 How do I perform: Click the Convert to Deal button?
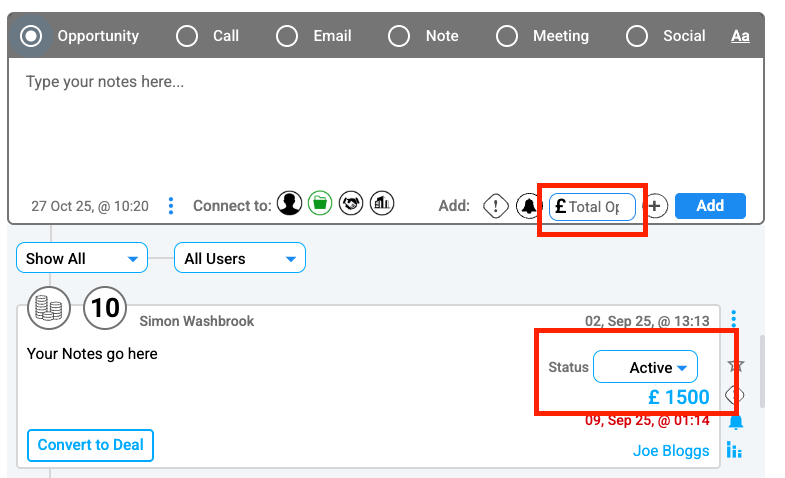tap(90, 445)
